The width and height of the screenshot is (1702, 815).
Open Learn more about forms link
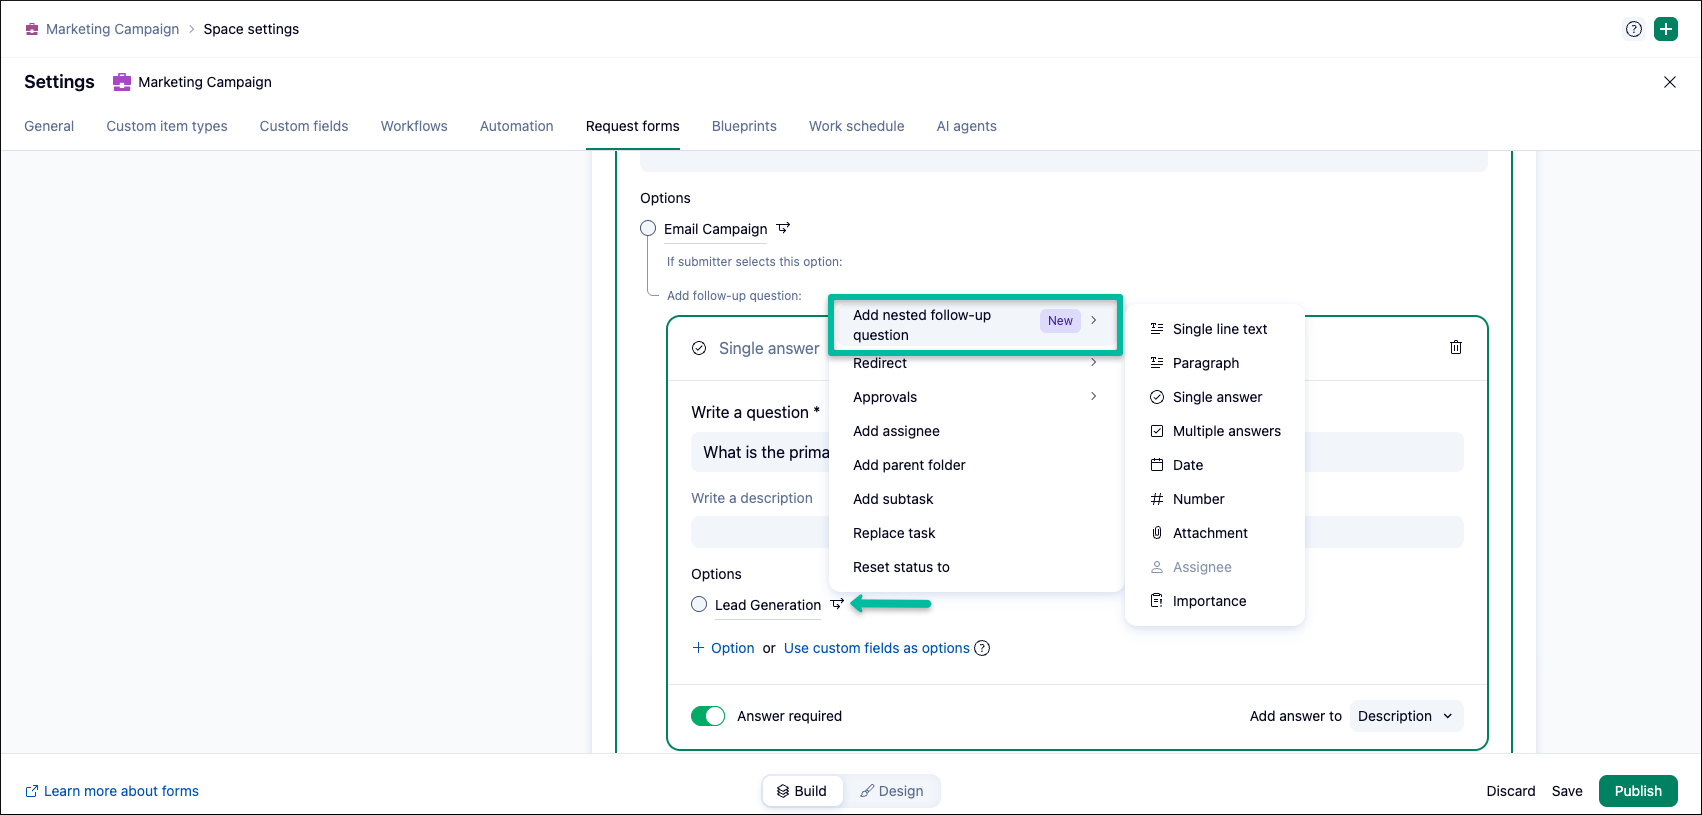pyautogui.click(x=112, y=791)
